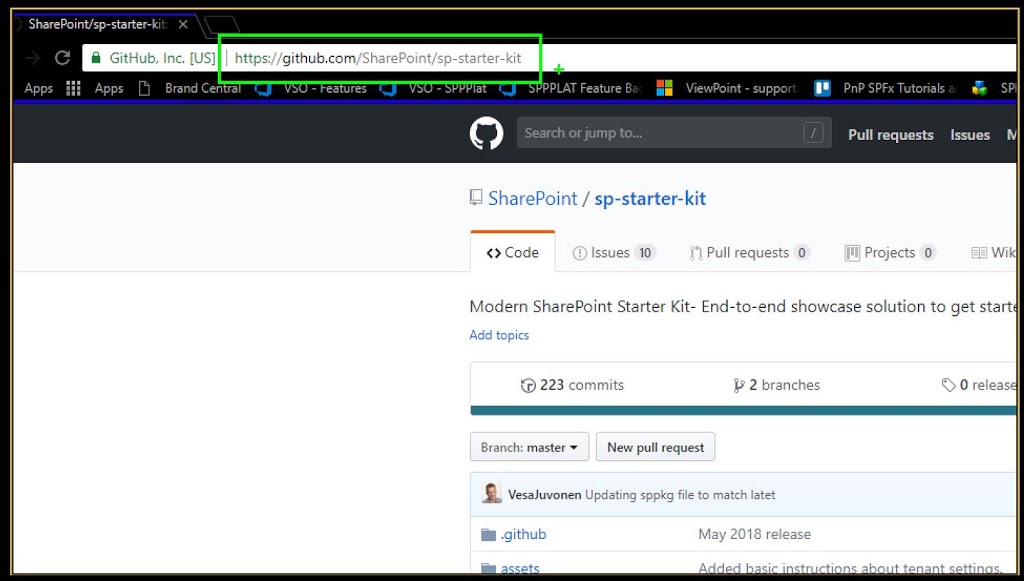Click the Modern SharePoint Starter Kit description text

pos(743,307)
